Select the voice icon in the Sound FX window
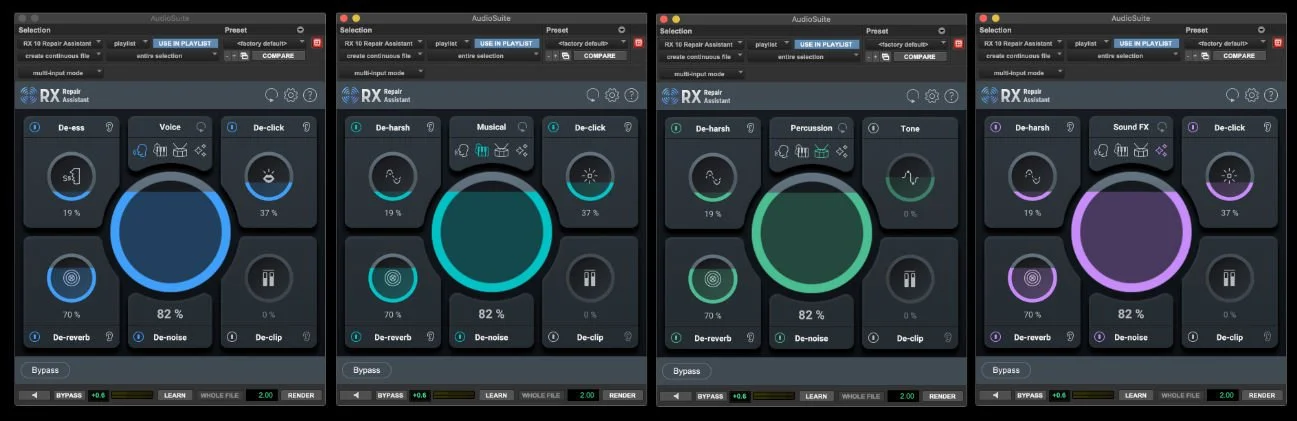Screen dimensions: 1297x421 1101,150
